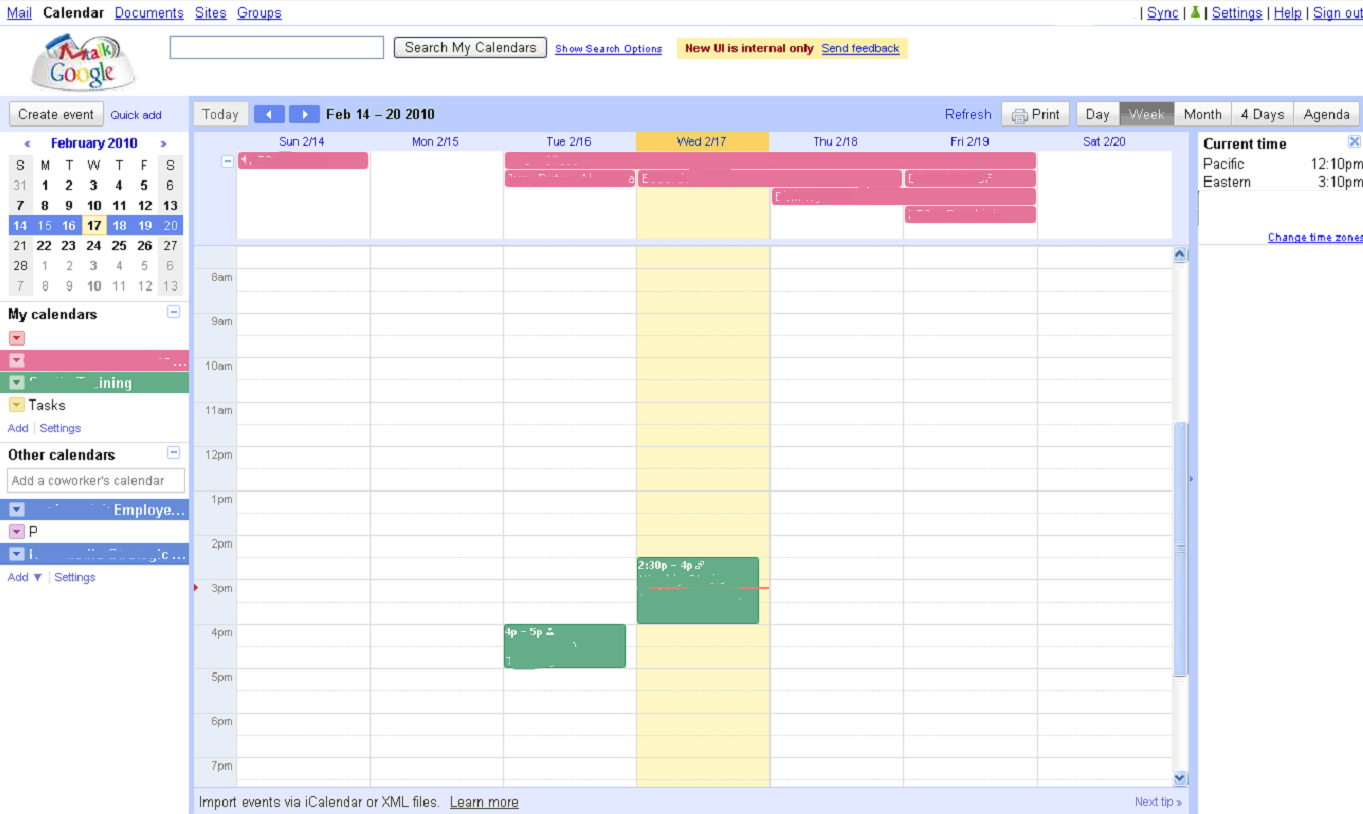
Task: Open the green Labs flask icon
Action: 1194,13
